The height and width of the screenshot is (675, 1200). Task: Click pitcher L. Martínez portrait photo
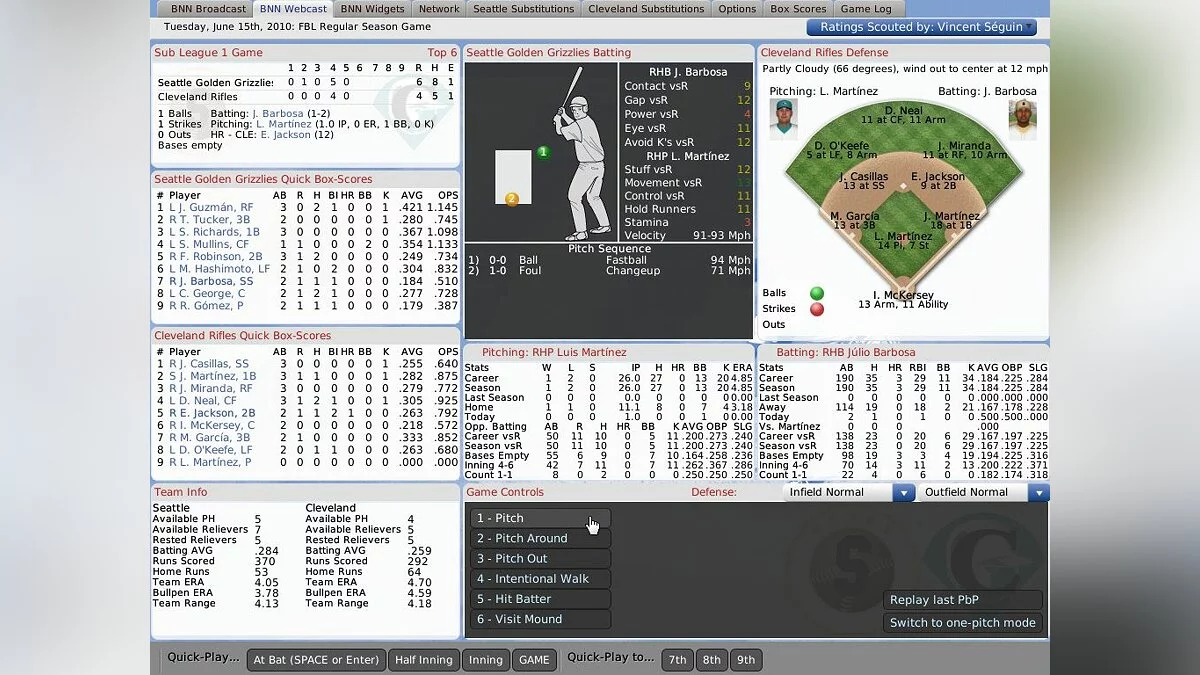[783, 119]
